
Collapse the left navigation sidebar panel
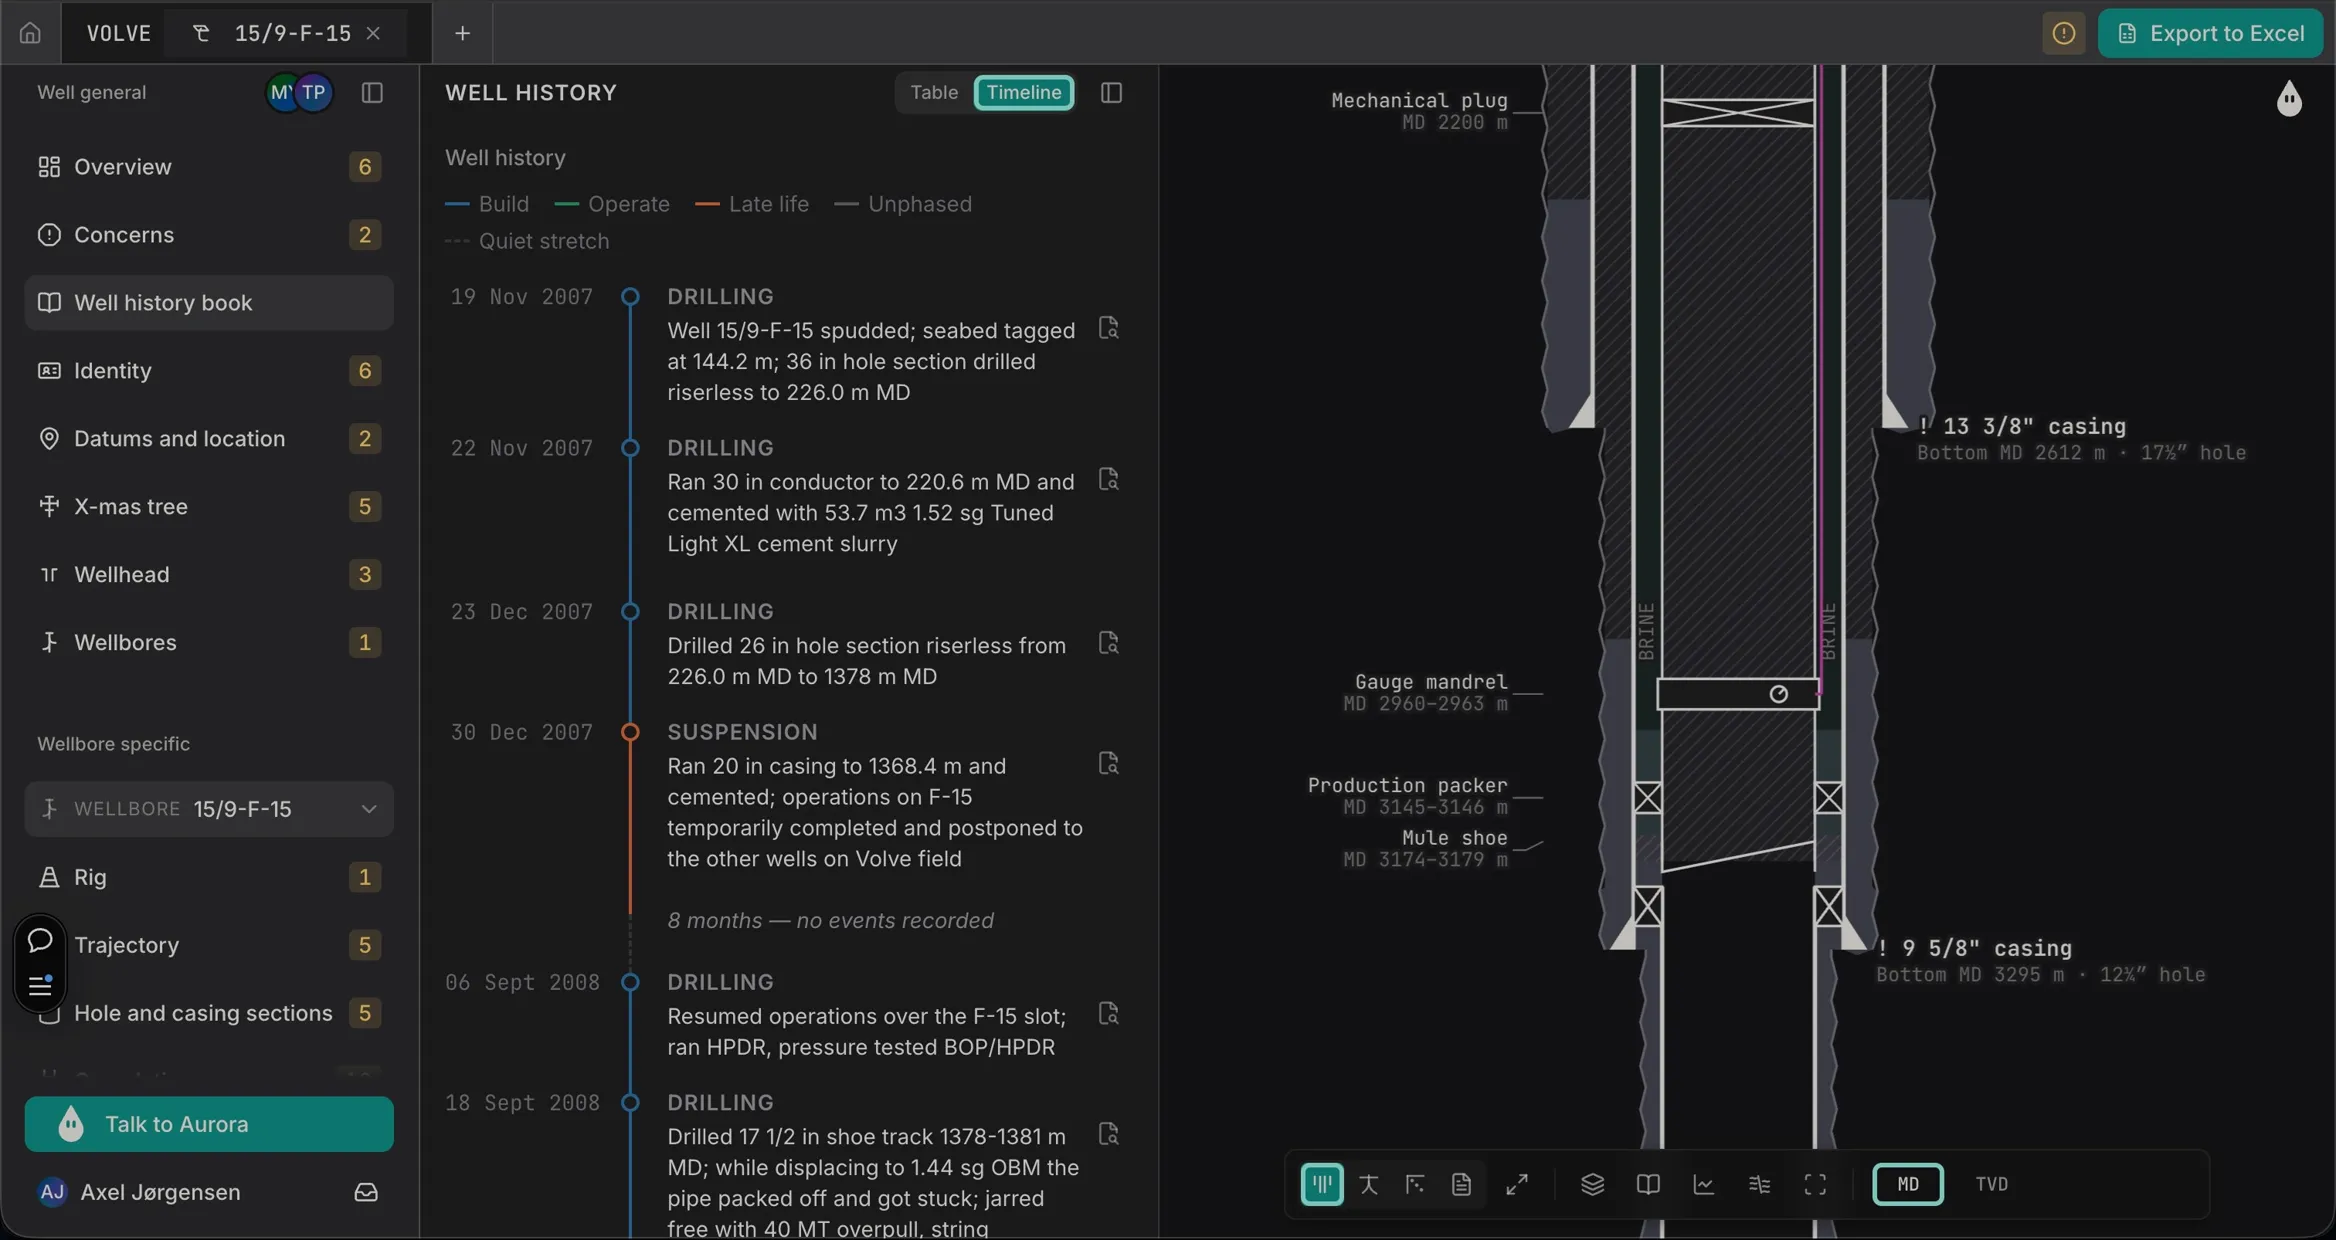coord(372,92)
